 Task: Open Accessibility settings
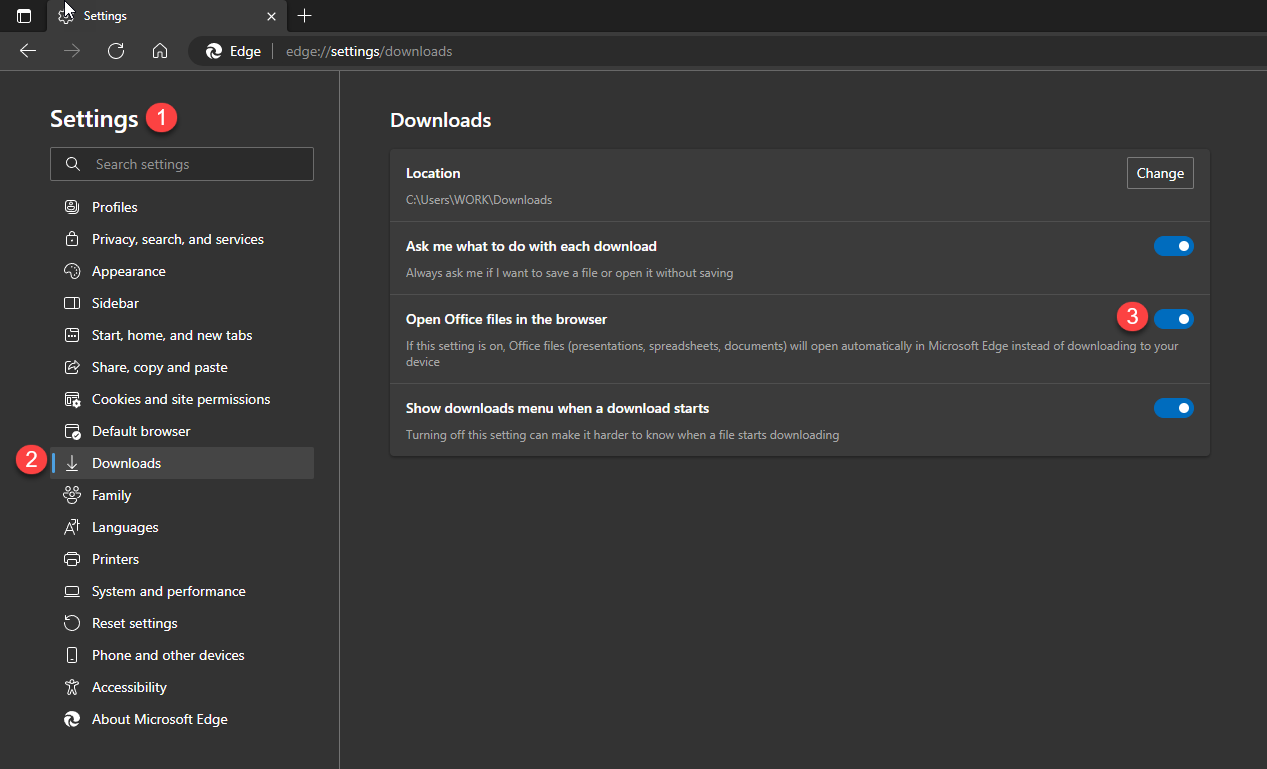(x=182, y=687)
